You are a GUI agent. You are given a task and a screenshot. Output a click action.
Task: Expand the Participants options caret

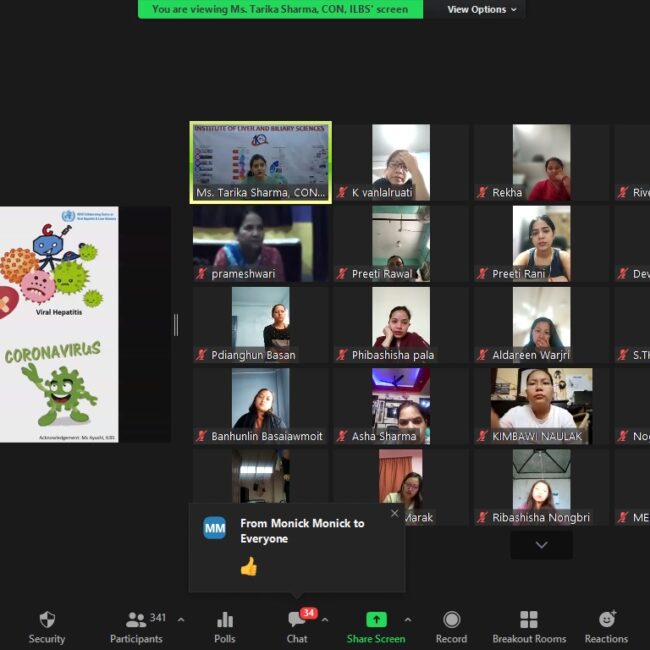pos(181,619)
